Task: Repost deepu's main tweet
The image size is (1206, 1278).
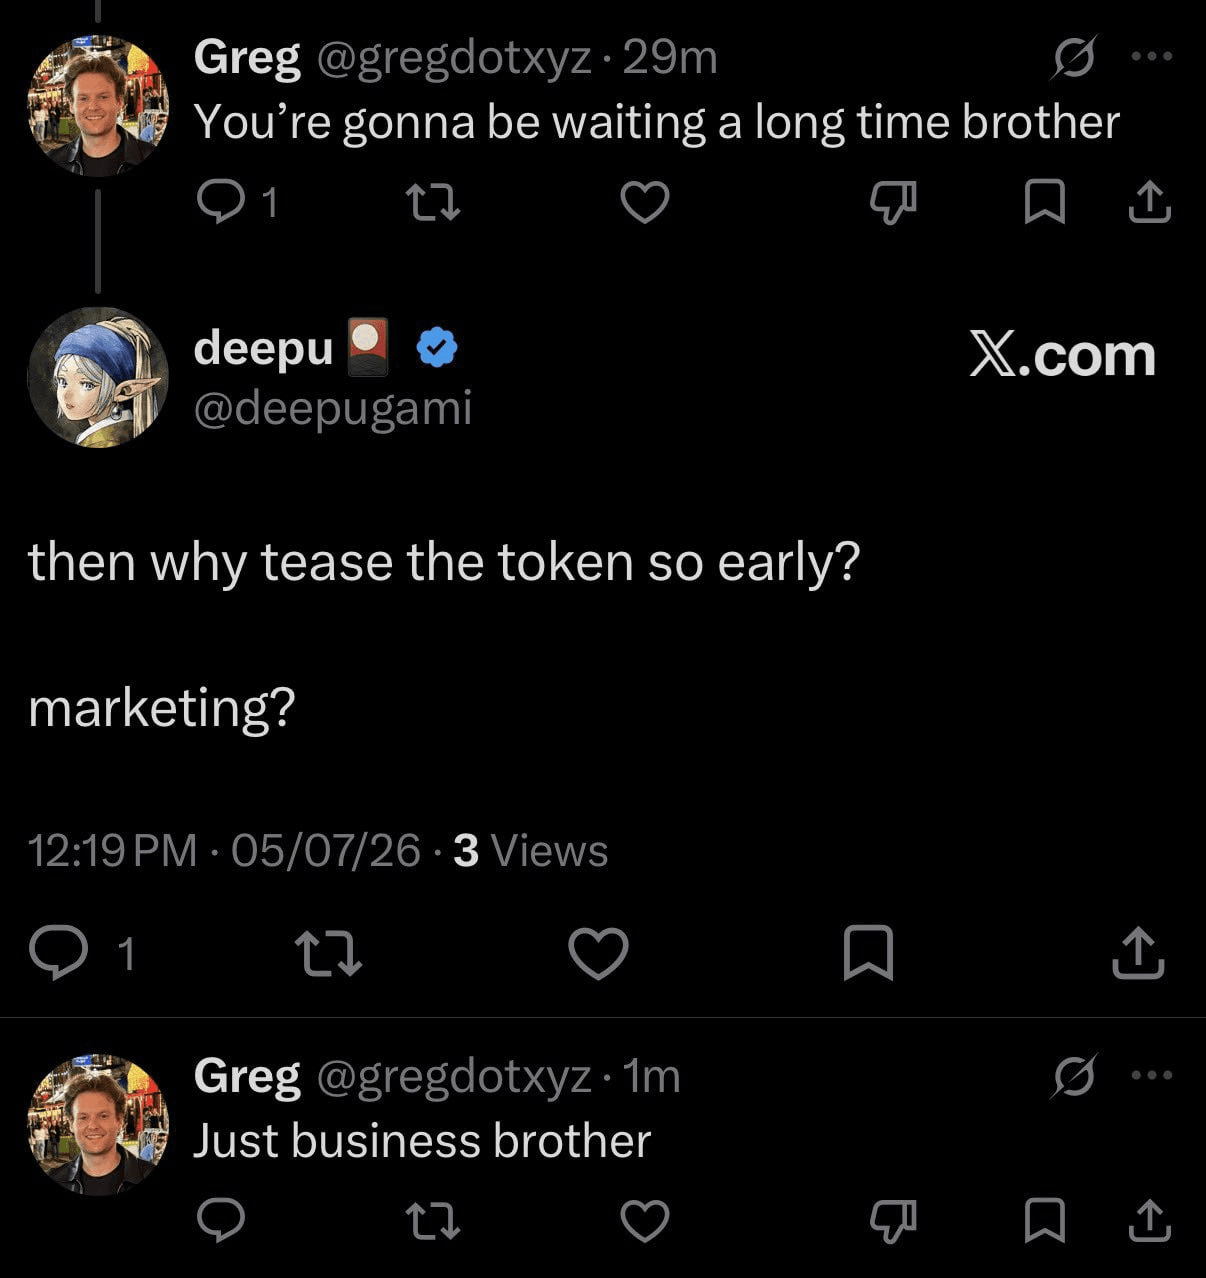Action: pos(330,952)
